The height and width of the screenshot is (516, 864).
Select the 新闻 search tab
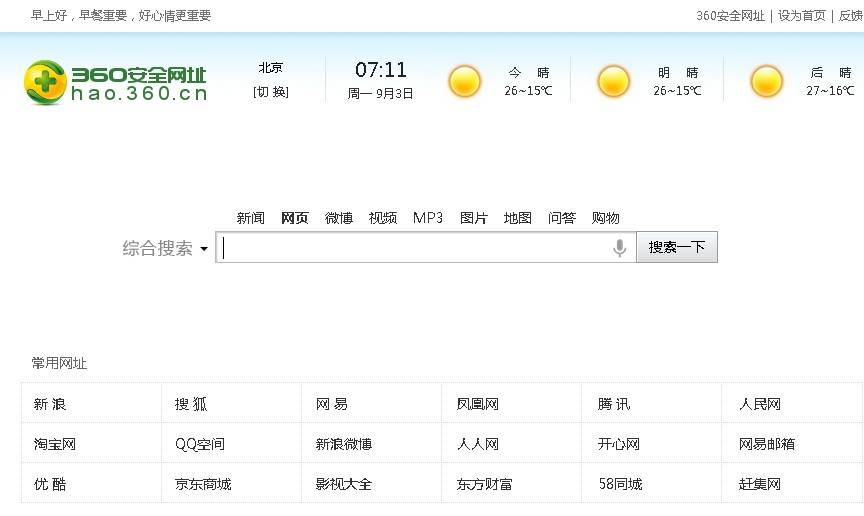coord(250,218)
